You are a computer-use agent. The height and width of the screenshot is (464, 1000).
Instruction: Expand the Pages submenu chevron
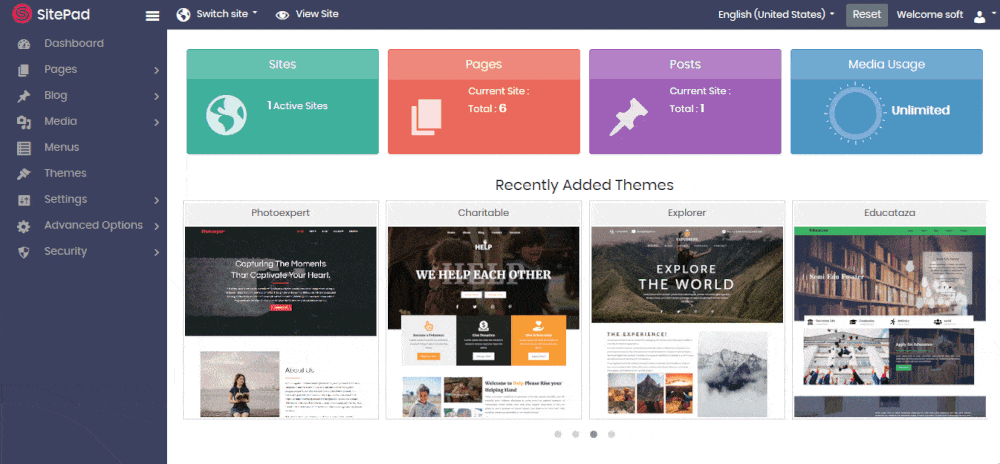[156, 70]
